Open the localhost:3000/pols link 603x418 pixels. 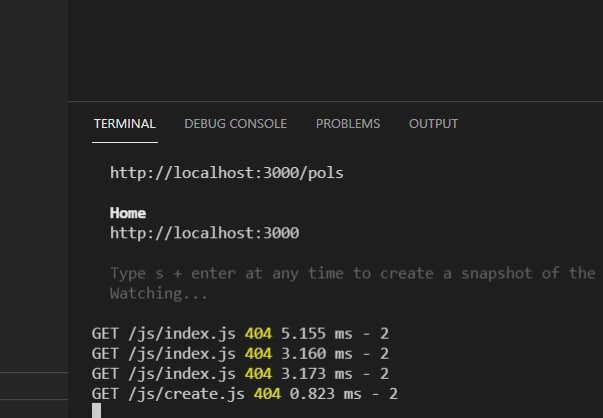(x=226, y=173)
